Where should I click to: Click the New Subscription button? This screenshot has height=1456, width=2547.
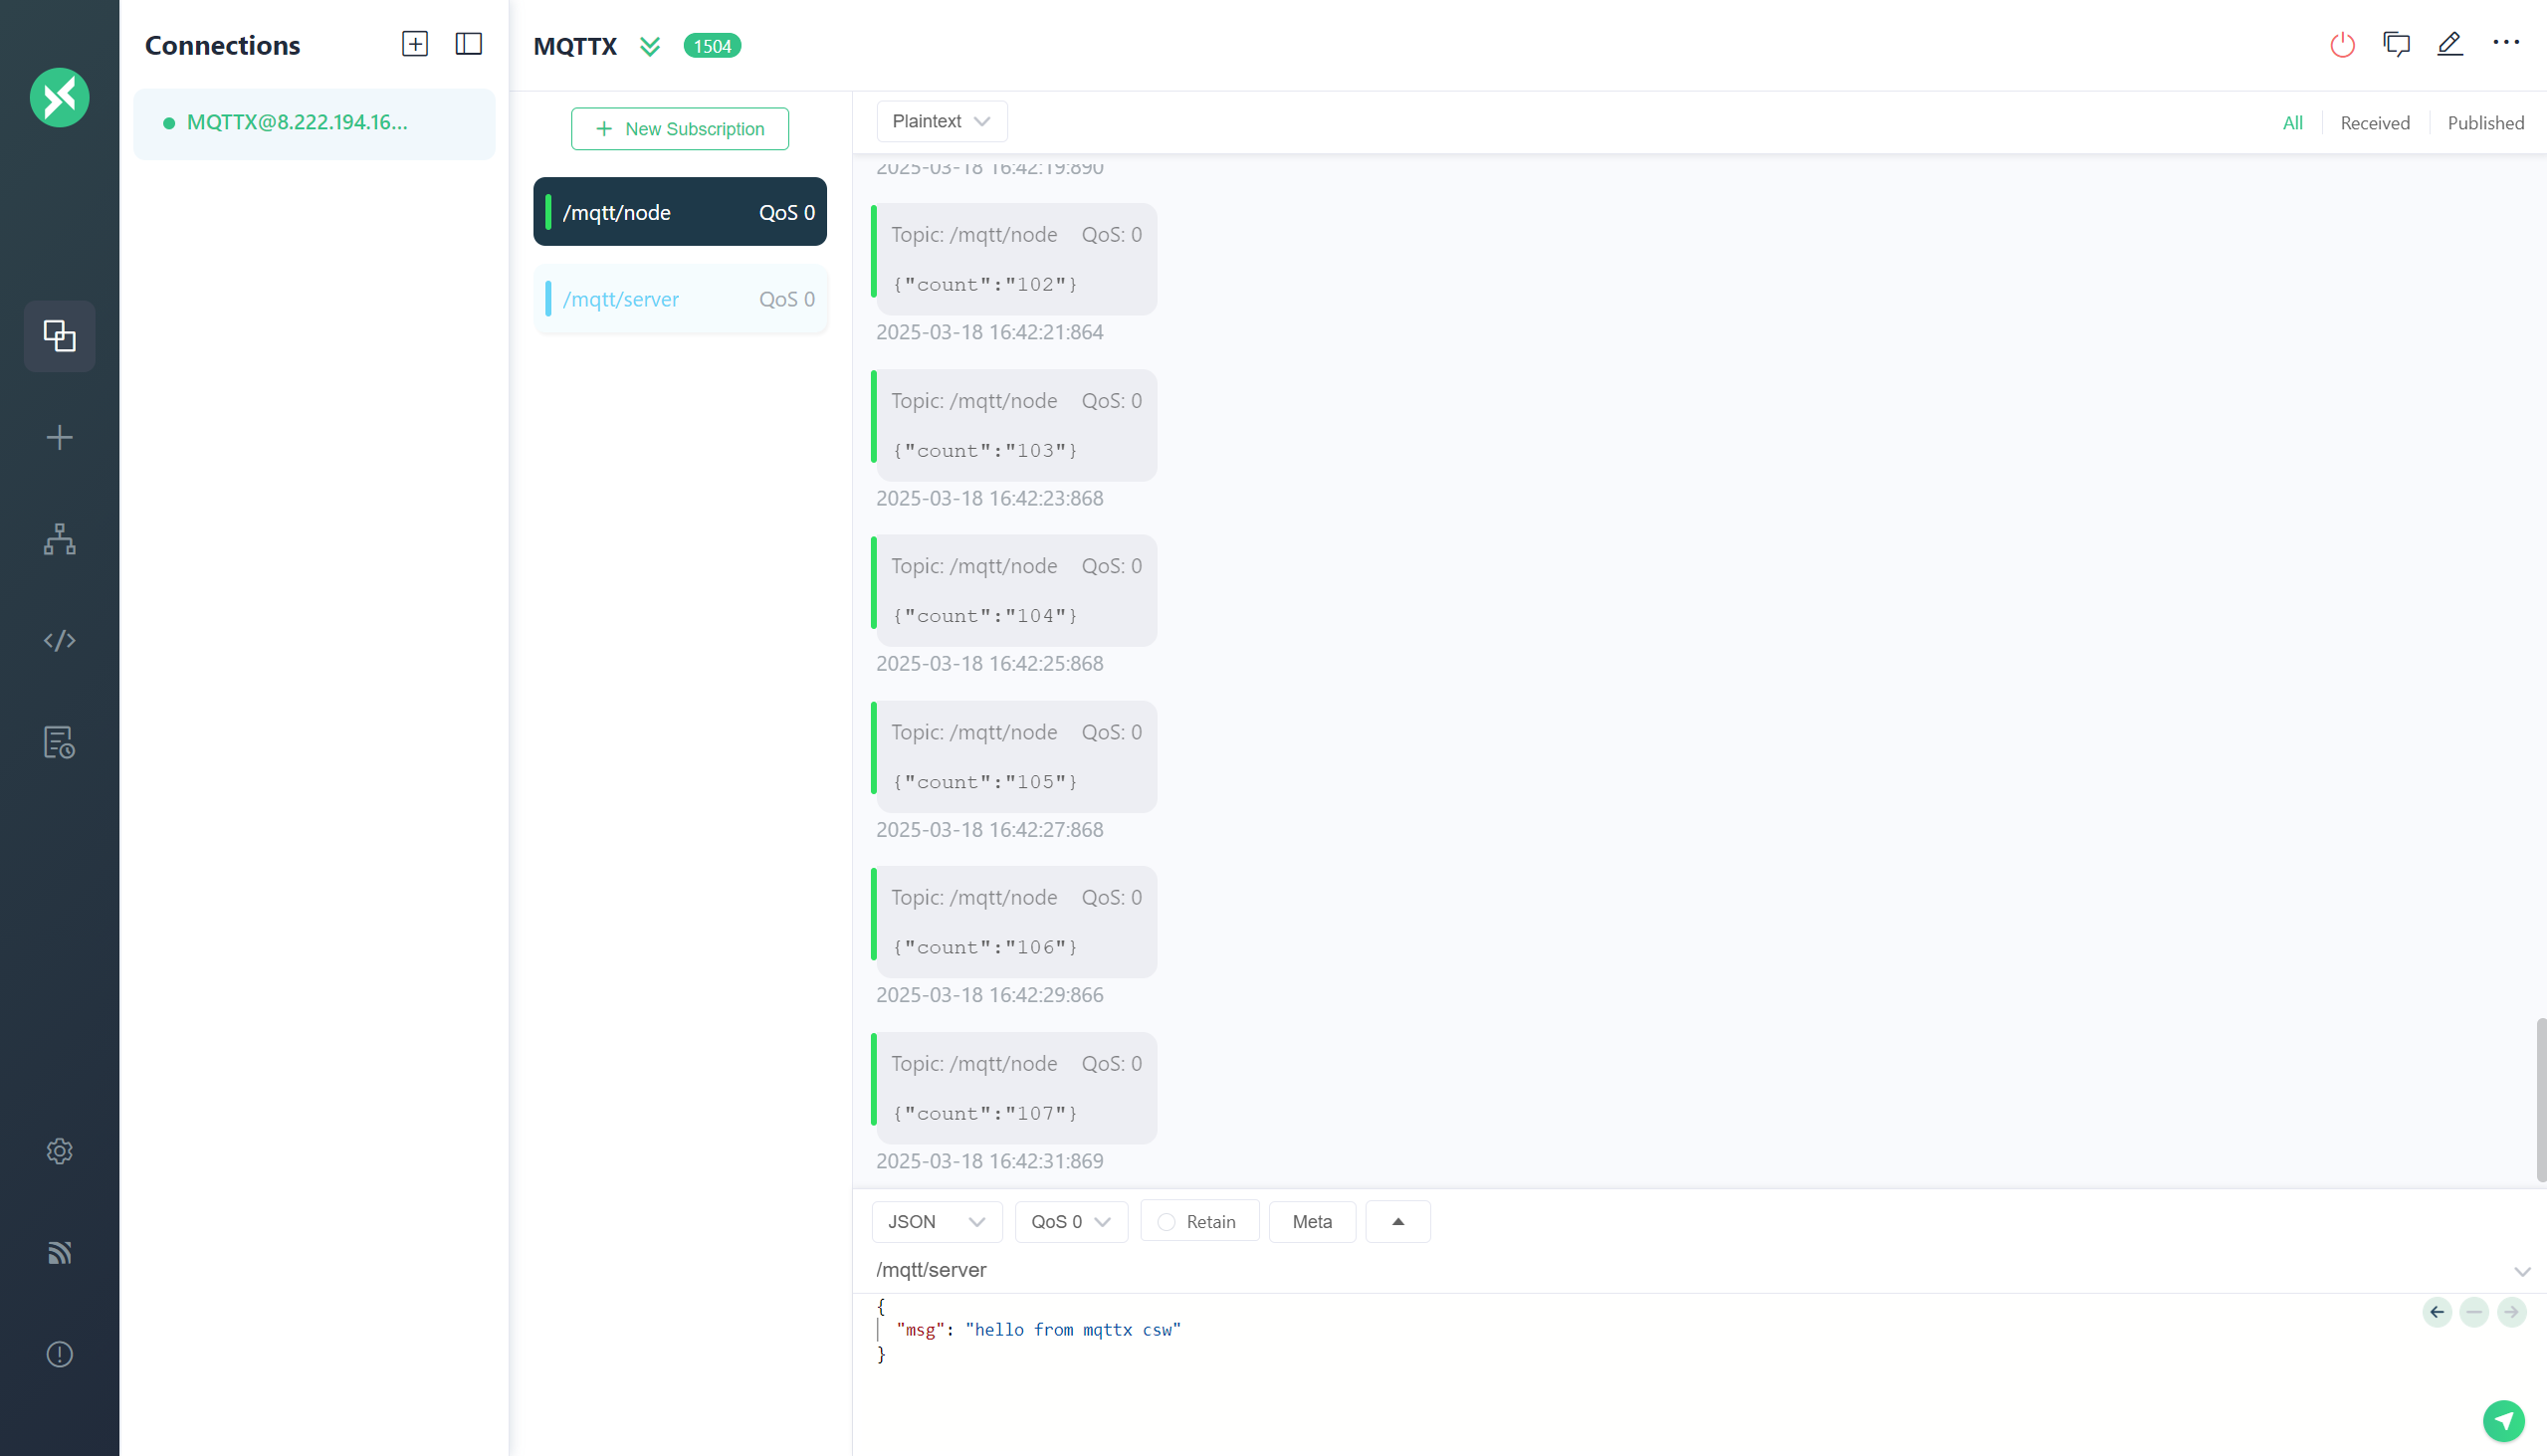(x=679, y=129)
